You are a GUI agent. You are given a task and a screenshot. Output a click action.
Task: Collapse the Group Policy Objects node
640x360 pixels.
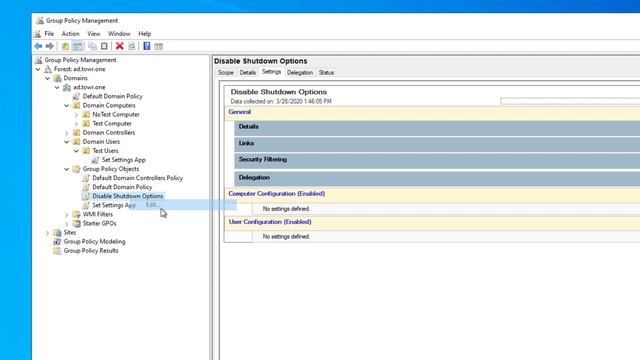point(67,169)
